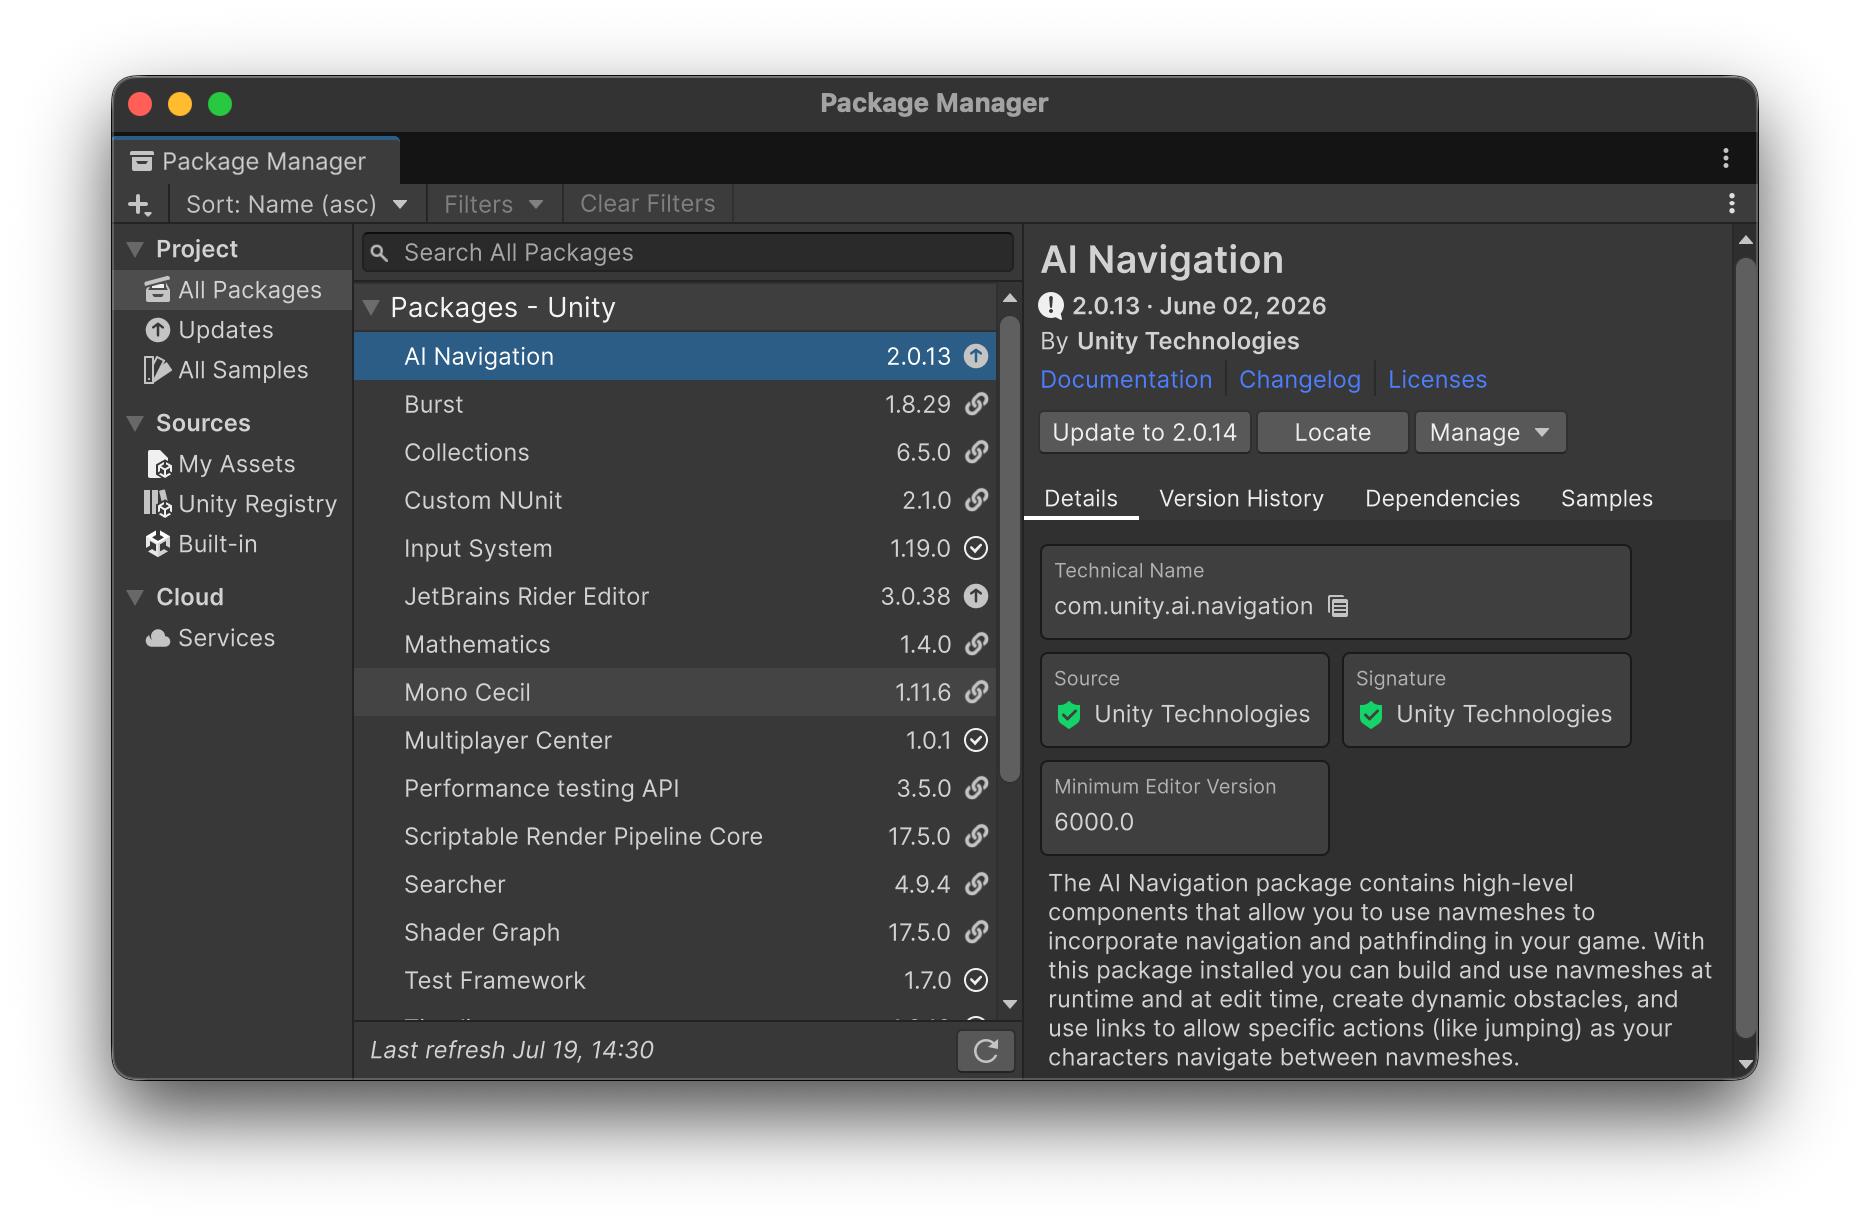Viewport: 1870px width, 1228px height.
Task: Open the Manage dropdown button
Action: pyautogui.click(x=1490, y=432)
